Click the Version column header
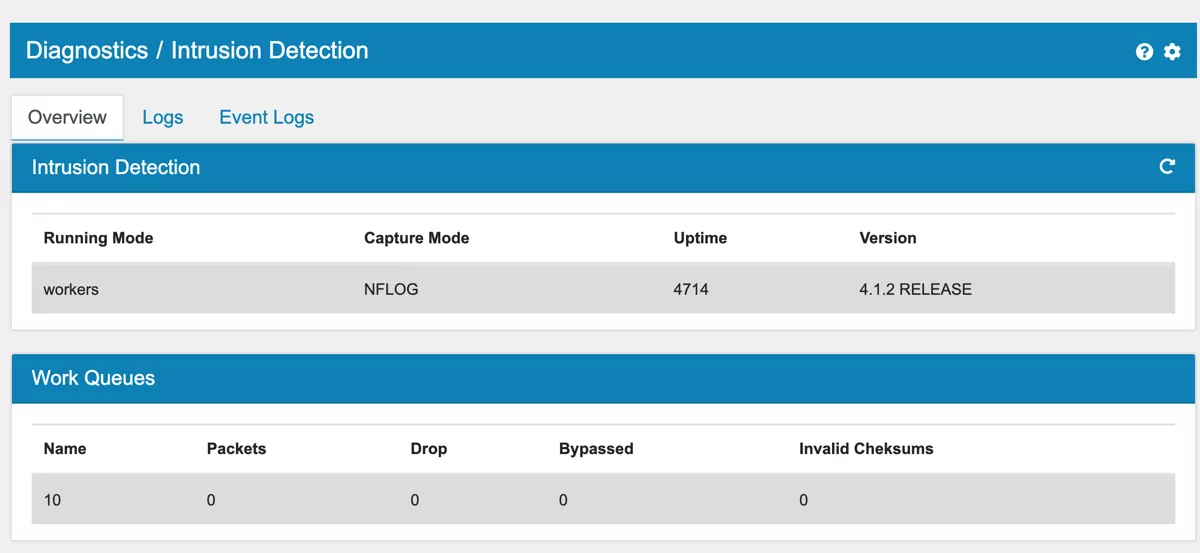 (x=888, y=238)
